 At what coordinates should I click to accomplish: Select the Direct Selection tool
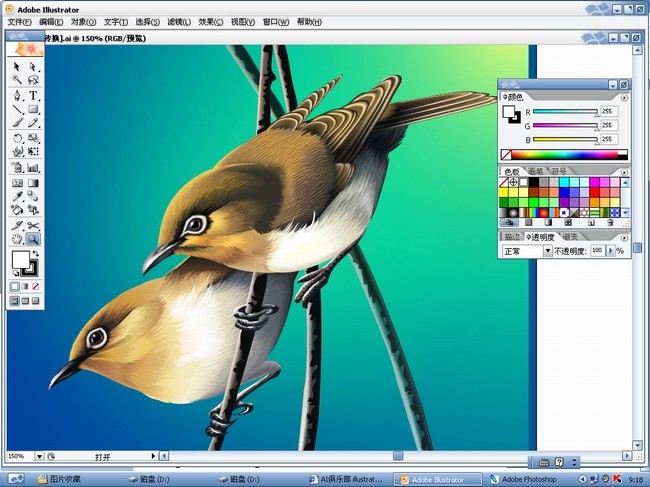point(33,67)
